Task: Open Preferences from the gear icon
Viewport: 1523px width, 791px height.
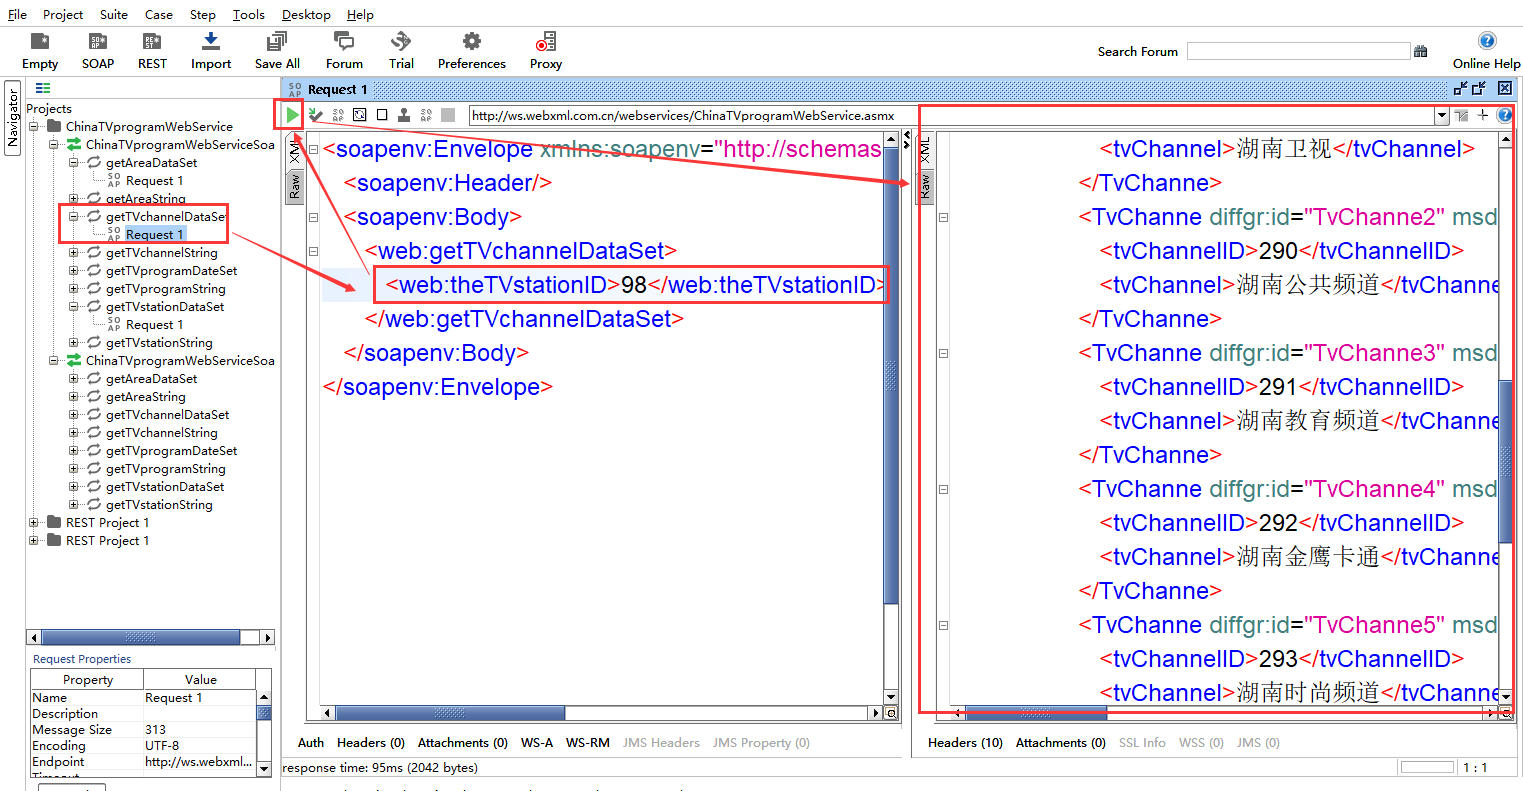Action: (x=471, y=42)
